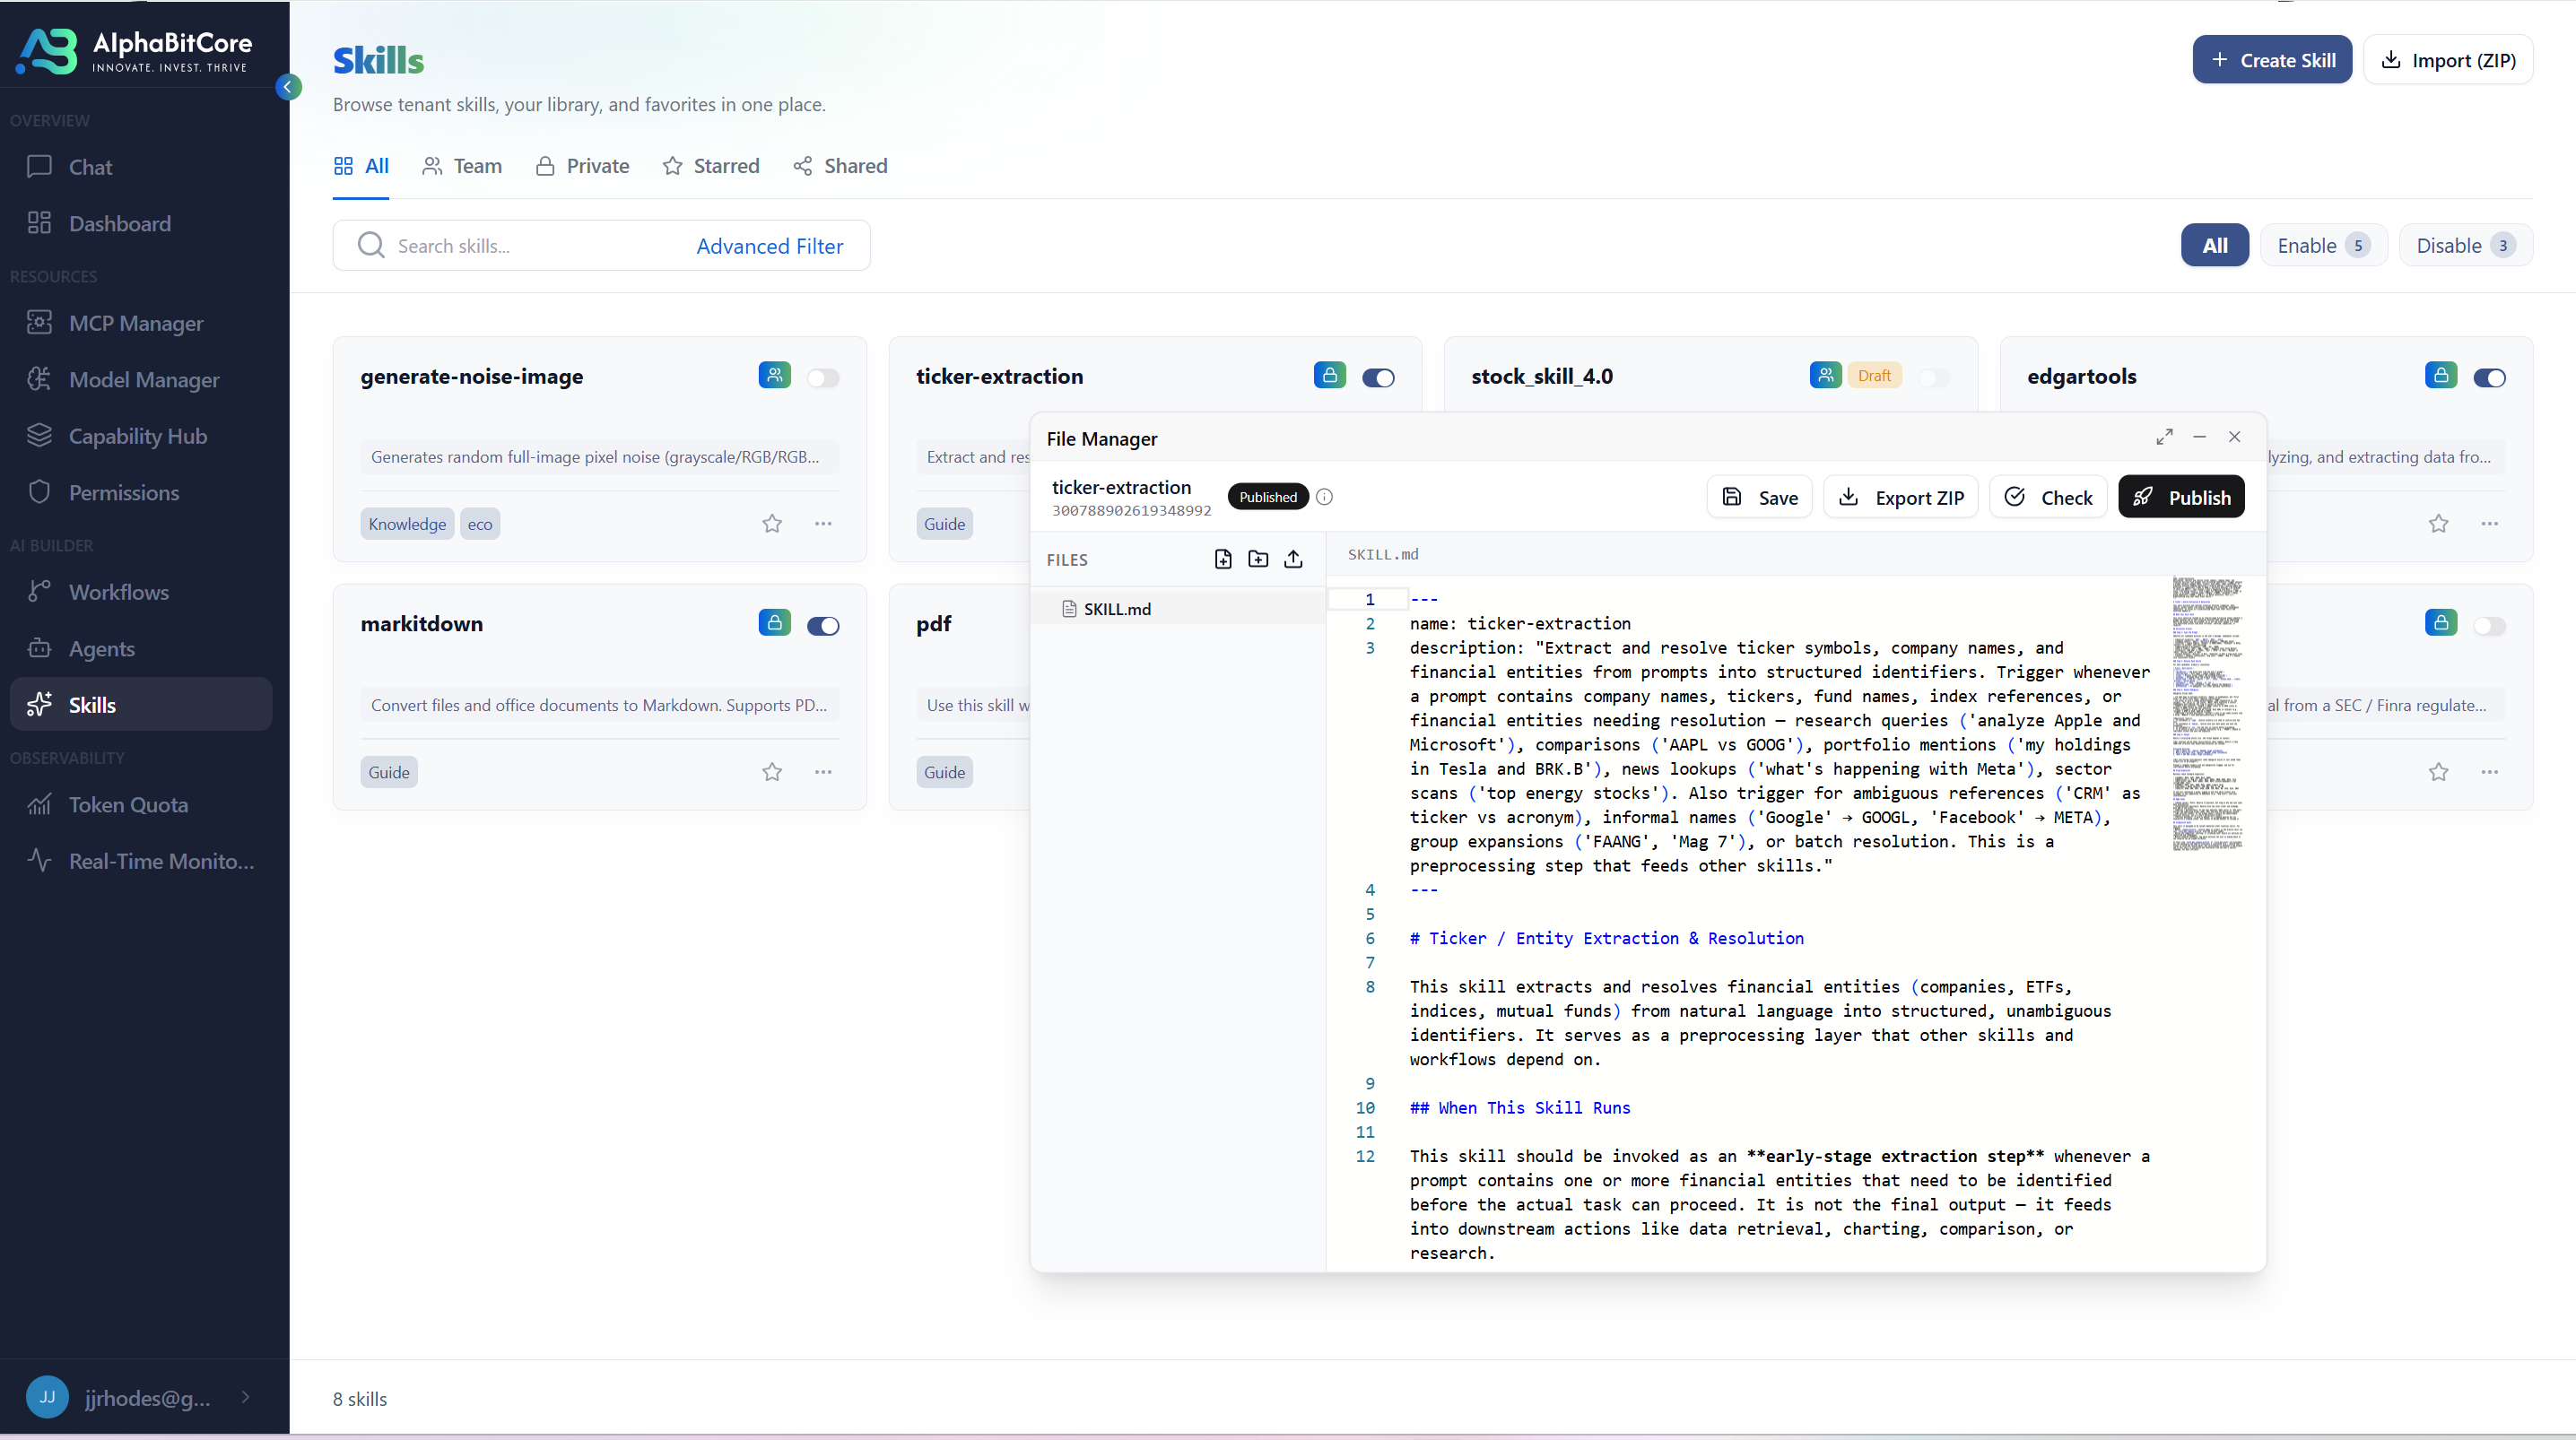Expand File Manager to fullscreen
2576x1440 pixels.
[x=2164, y=437]
